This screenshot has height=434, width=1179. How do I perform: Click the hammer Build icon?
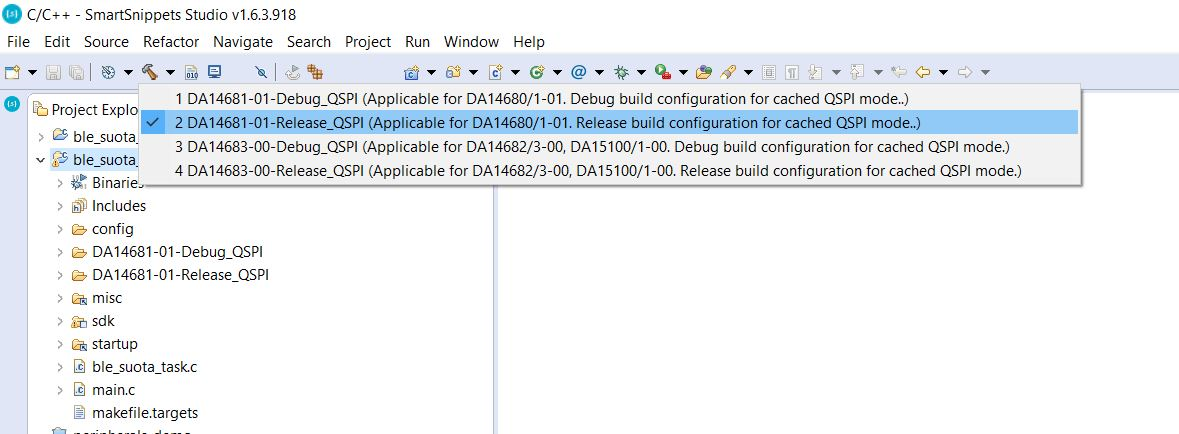[x=150, y=72]
